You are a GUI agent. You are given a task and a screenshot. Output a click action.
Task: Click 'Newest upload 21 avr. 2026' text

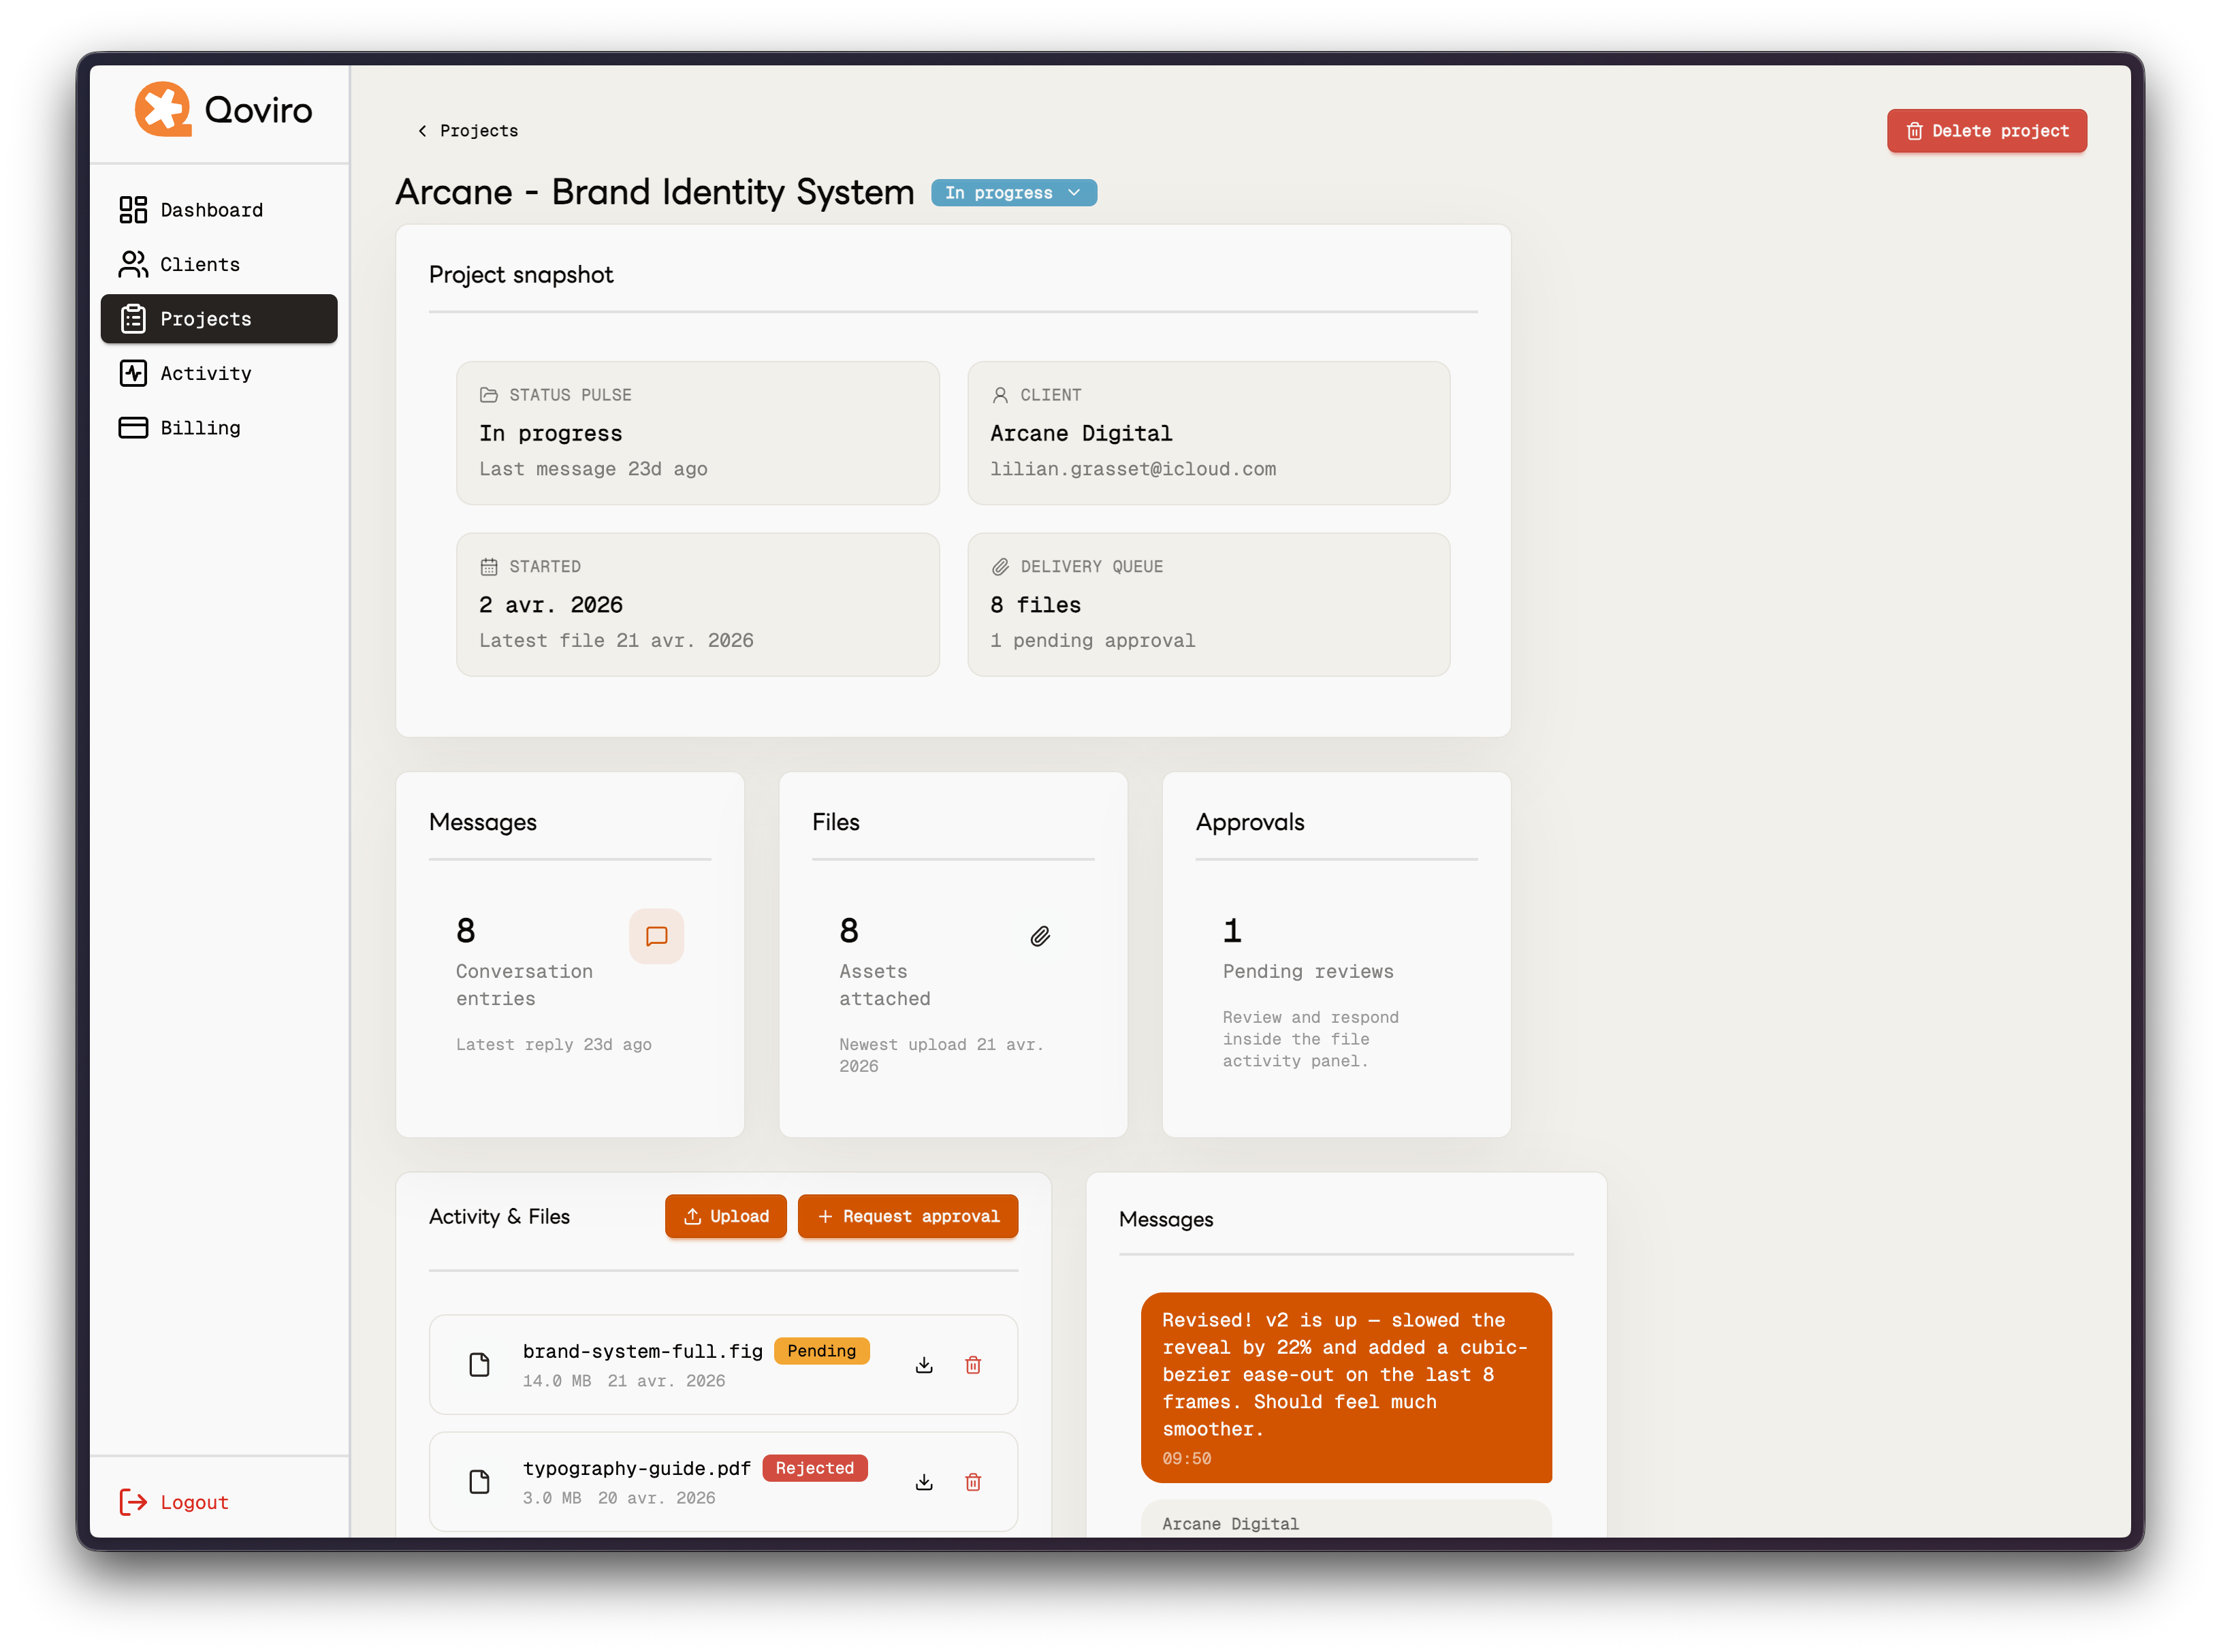click(x=942, y=1055)
